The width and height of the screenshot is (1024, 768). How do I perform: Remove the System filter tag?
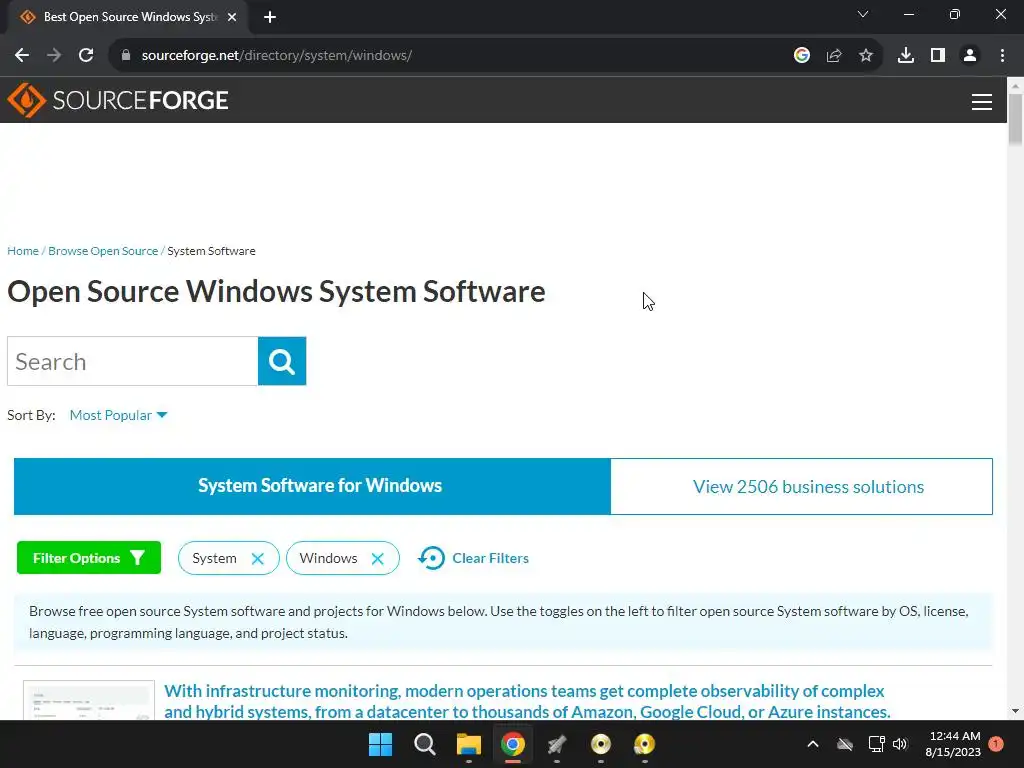(257, 558)
